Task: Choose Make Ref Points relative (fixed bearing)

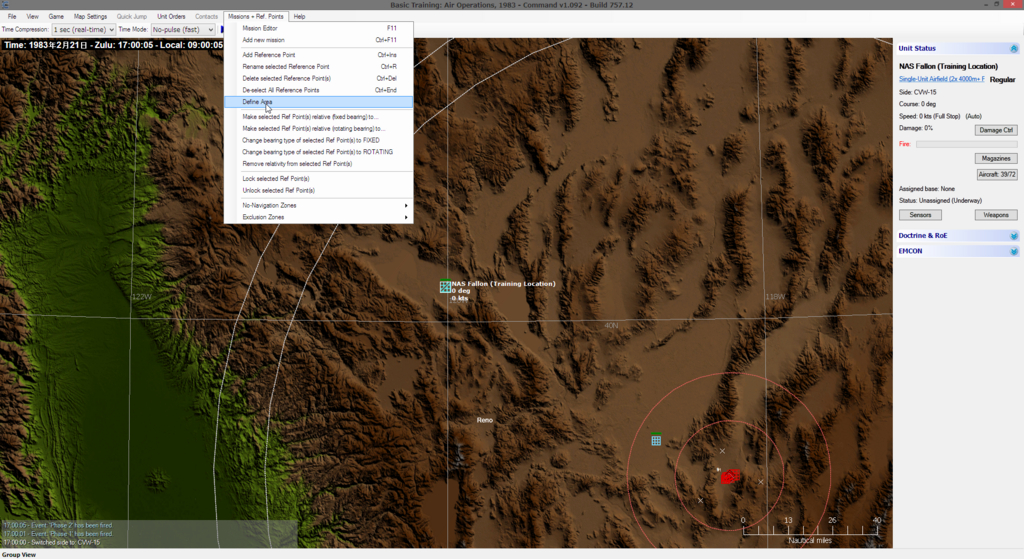Action: pos(319,117)
